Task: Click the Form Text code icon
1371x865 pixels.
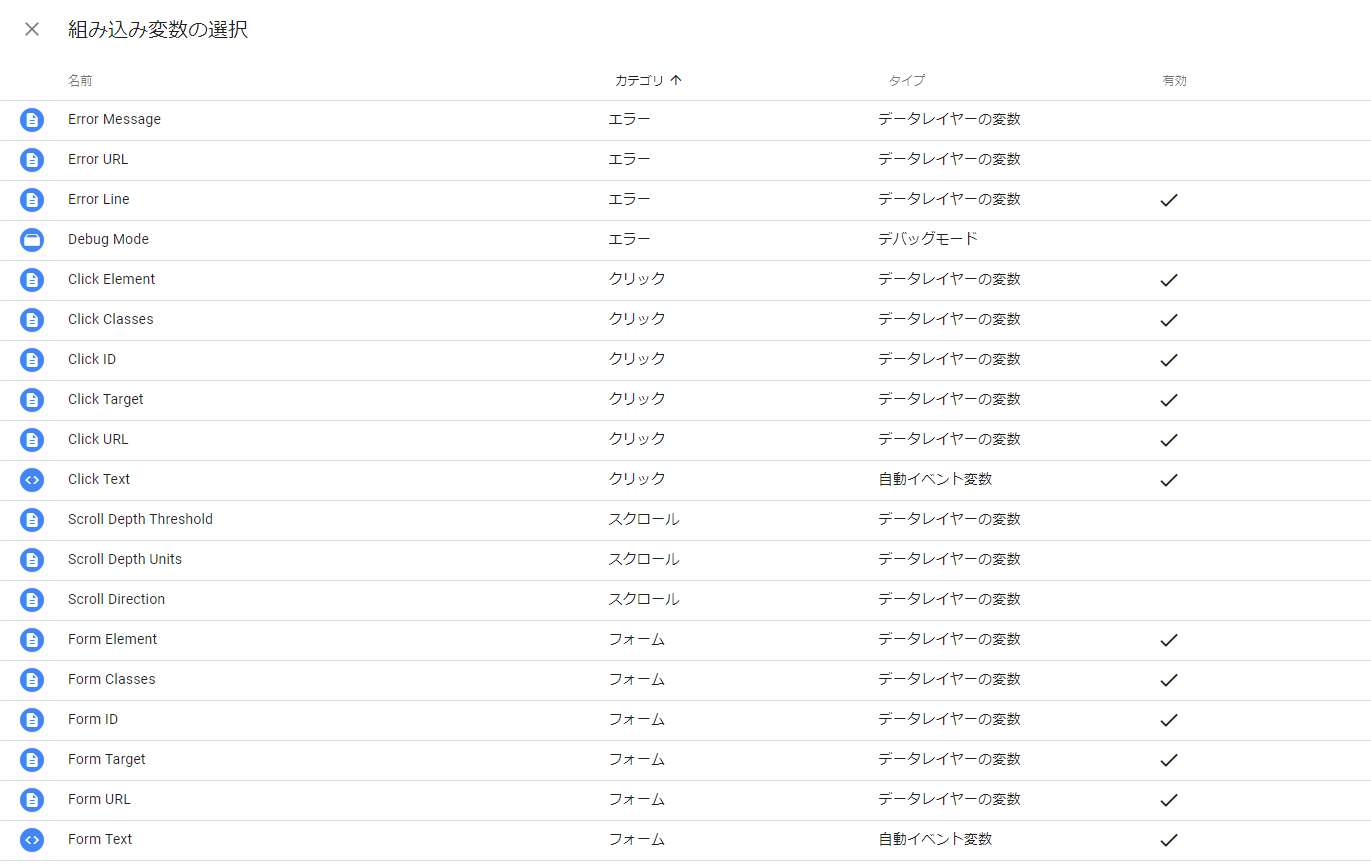Action: pyautogui.click(x=32, y=840)
